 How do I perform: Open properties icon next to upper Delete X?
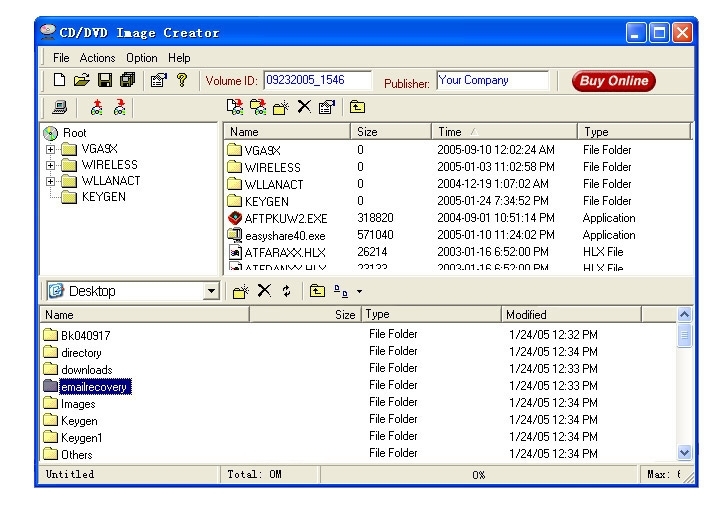327,108
